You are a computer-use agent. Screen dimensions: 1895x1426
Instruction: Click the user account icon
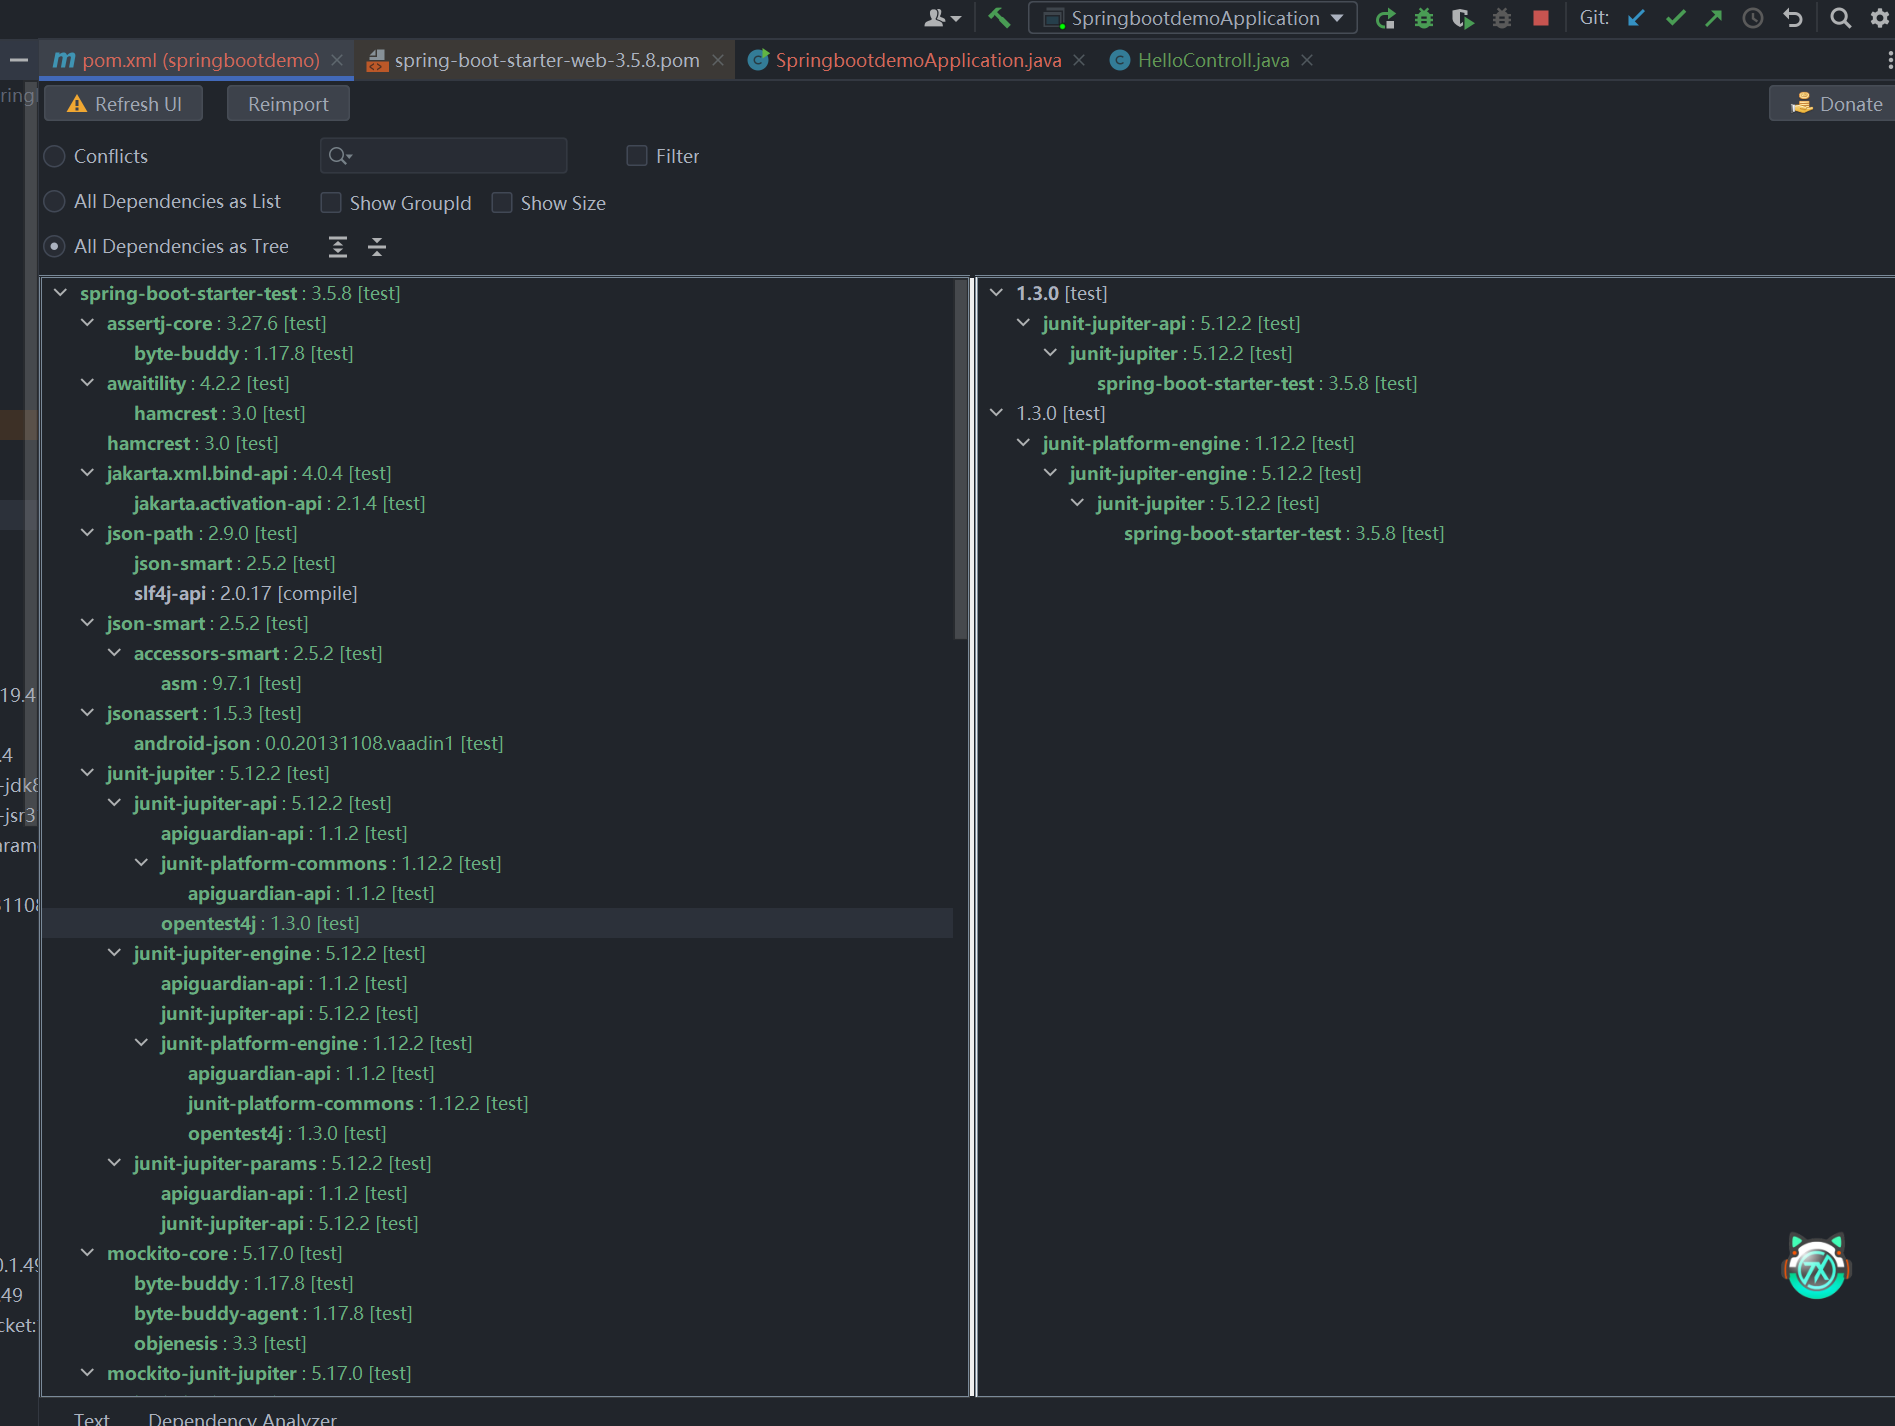coord(942,18)
